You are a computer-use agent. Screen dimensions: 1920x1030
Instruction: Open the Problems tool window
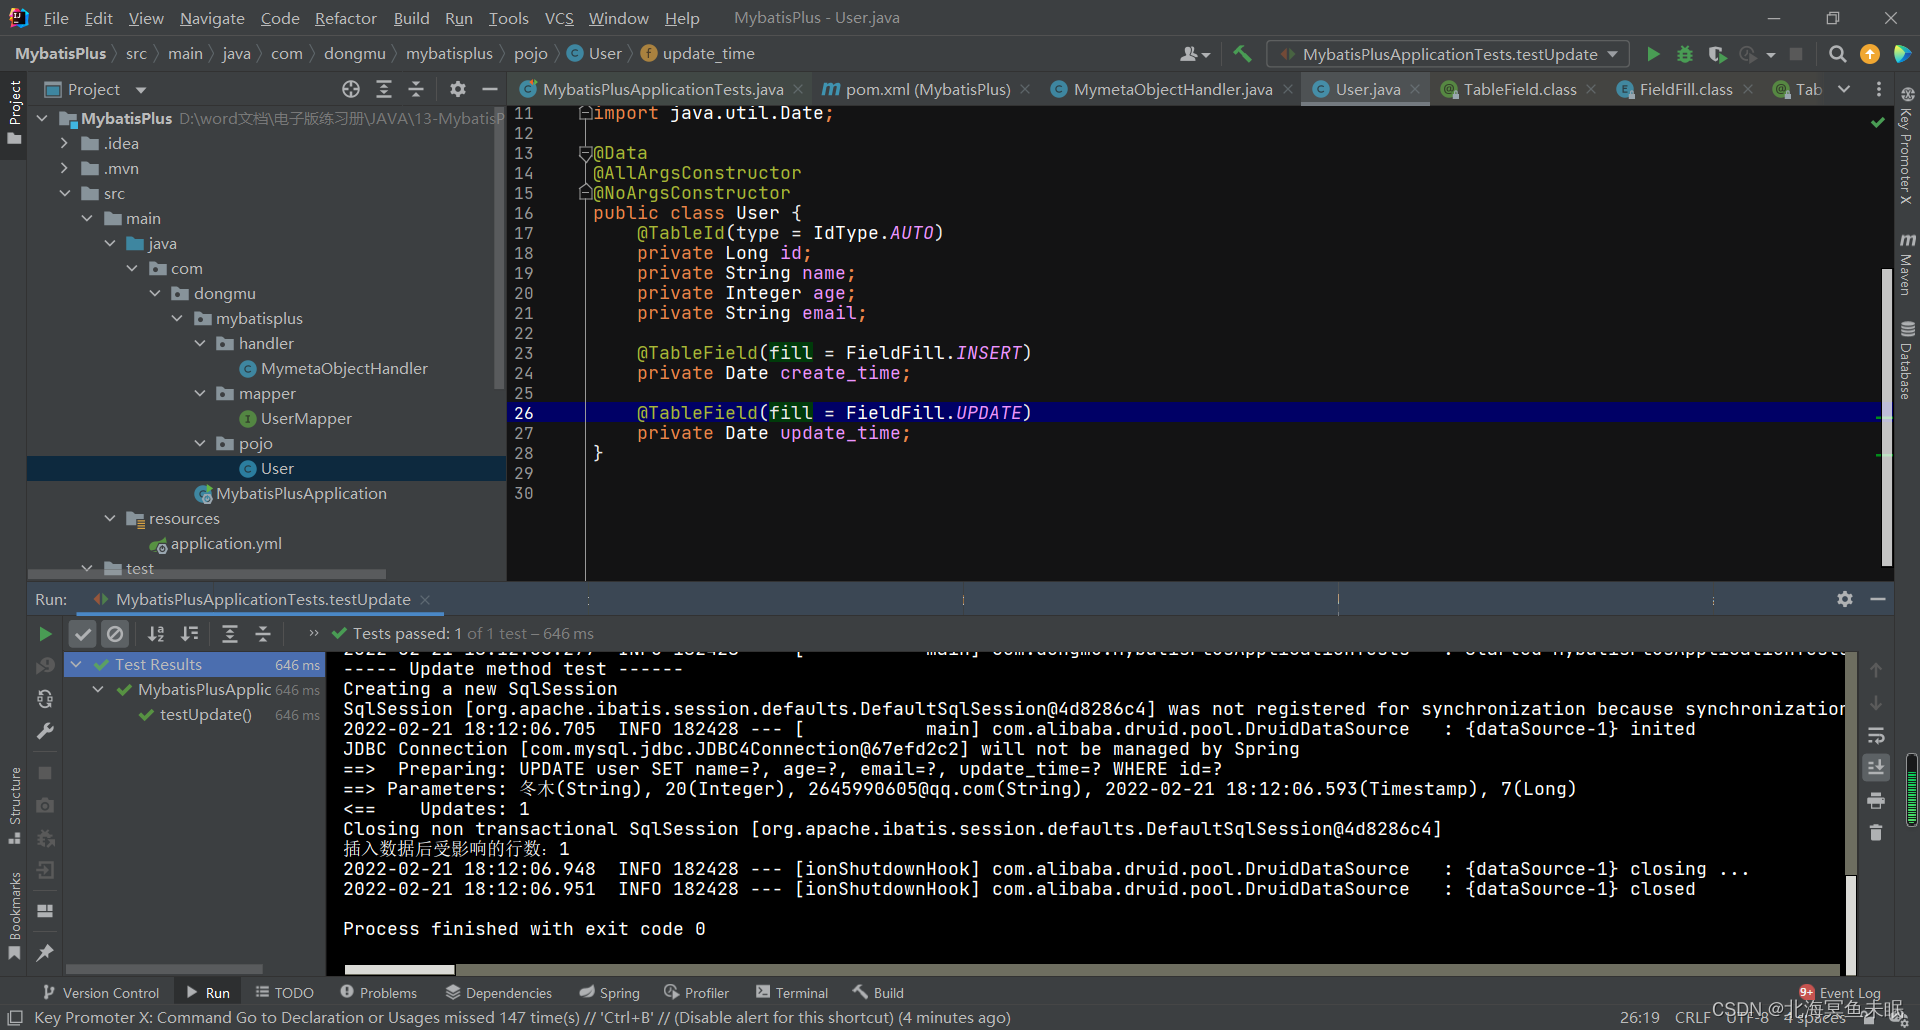tap(378, 992)
